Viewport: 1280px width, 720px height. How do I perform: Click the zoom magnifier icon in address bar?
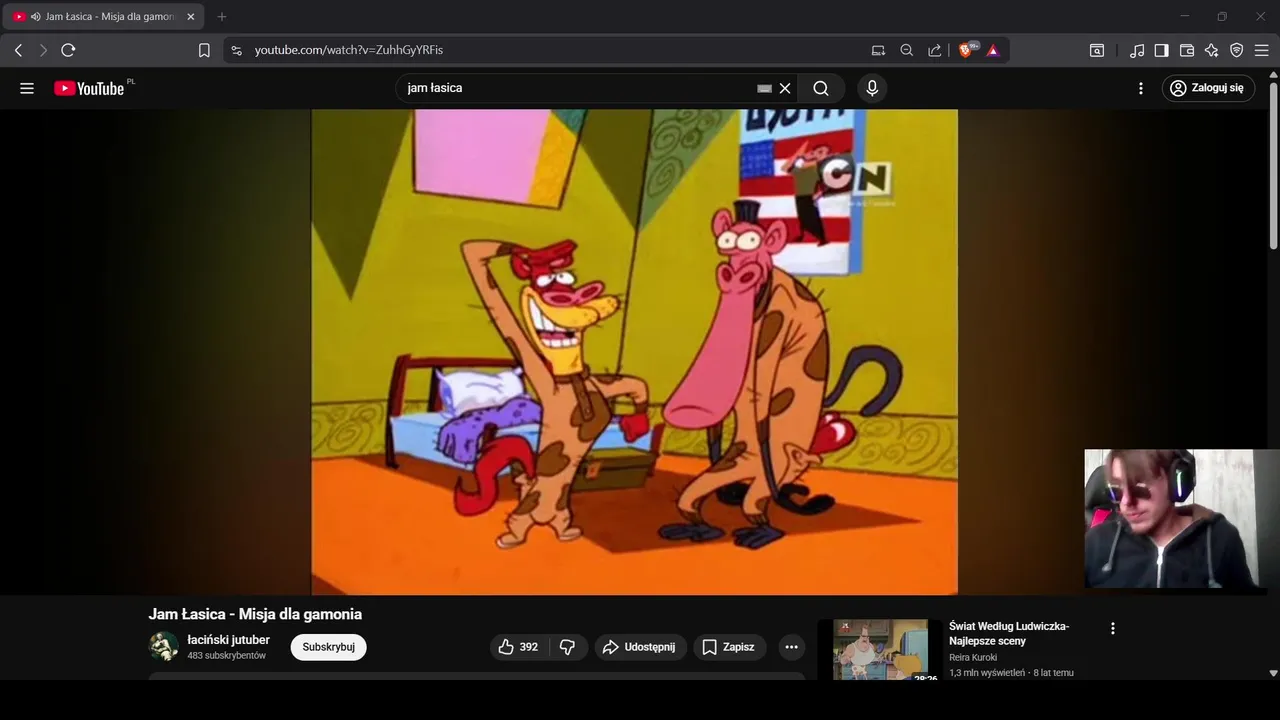[x=907, y=50]
